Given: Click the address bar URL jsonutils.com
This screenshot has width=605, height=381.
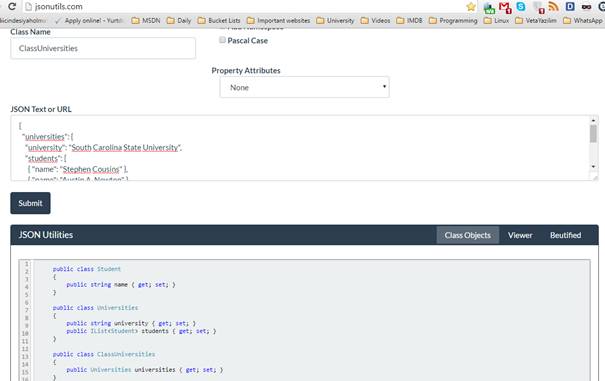Looking at the screenshot, I should [x=59, y=7].
